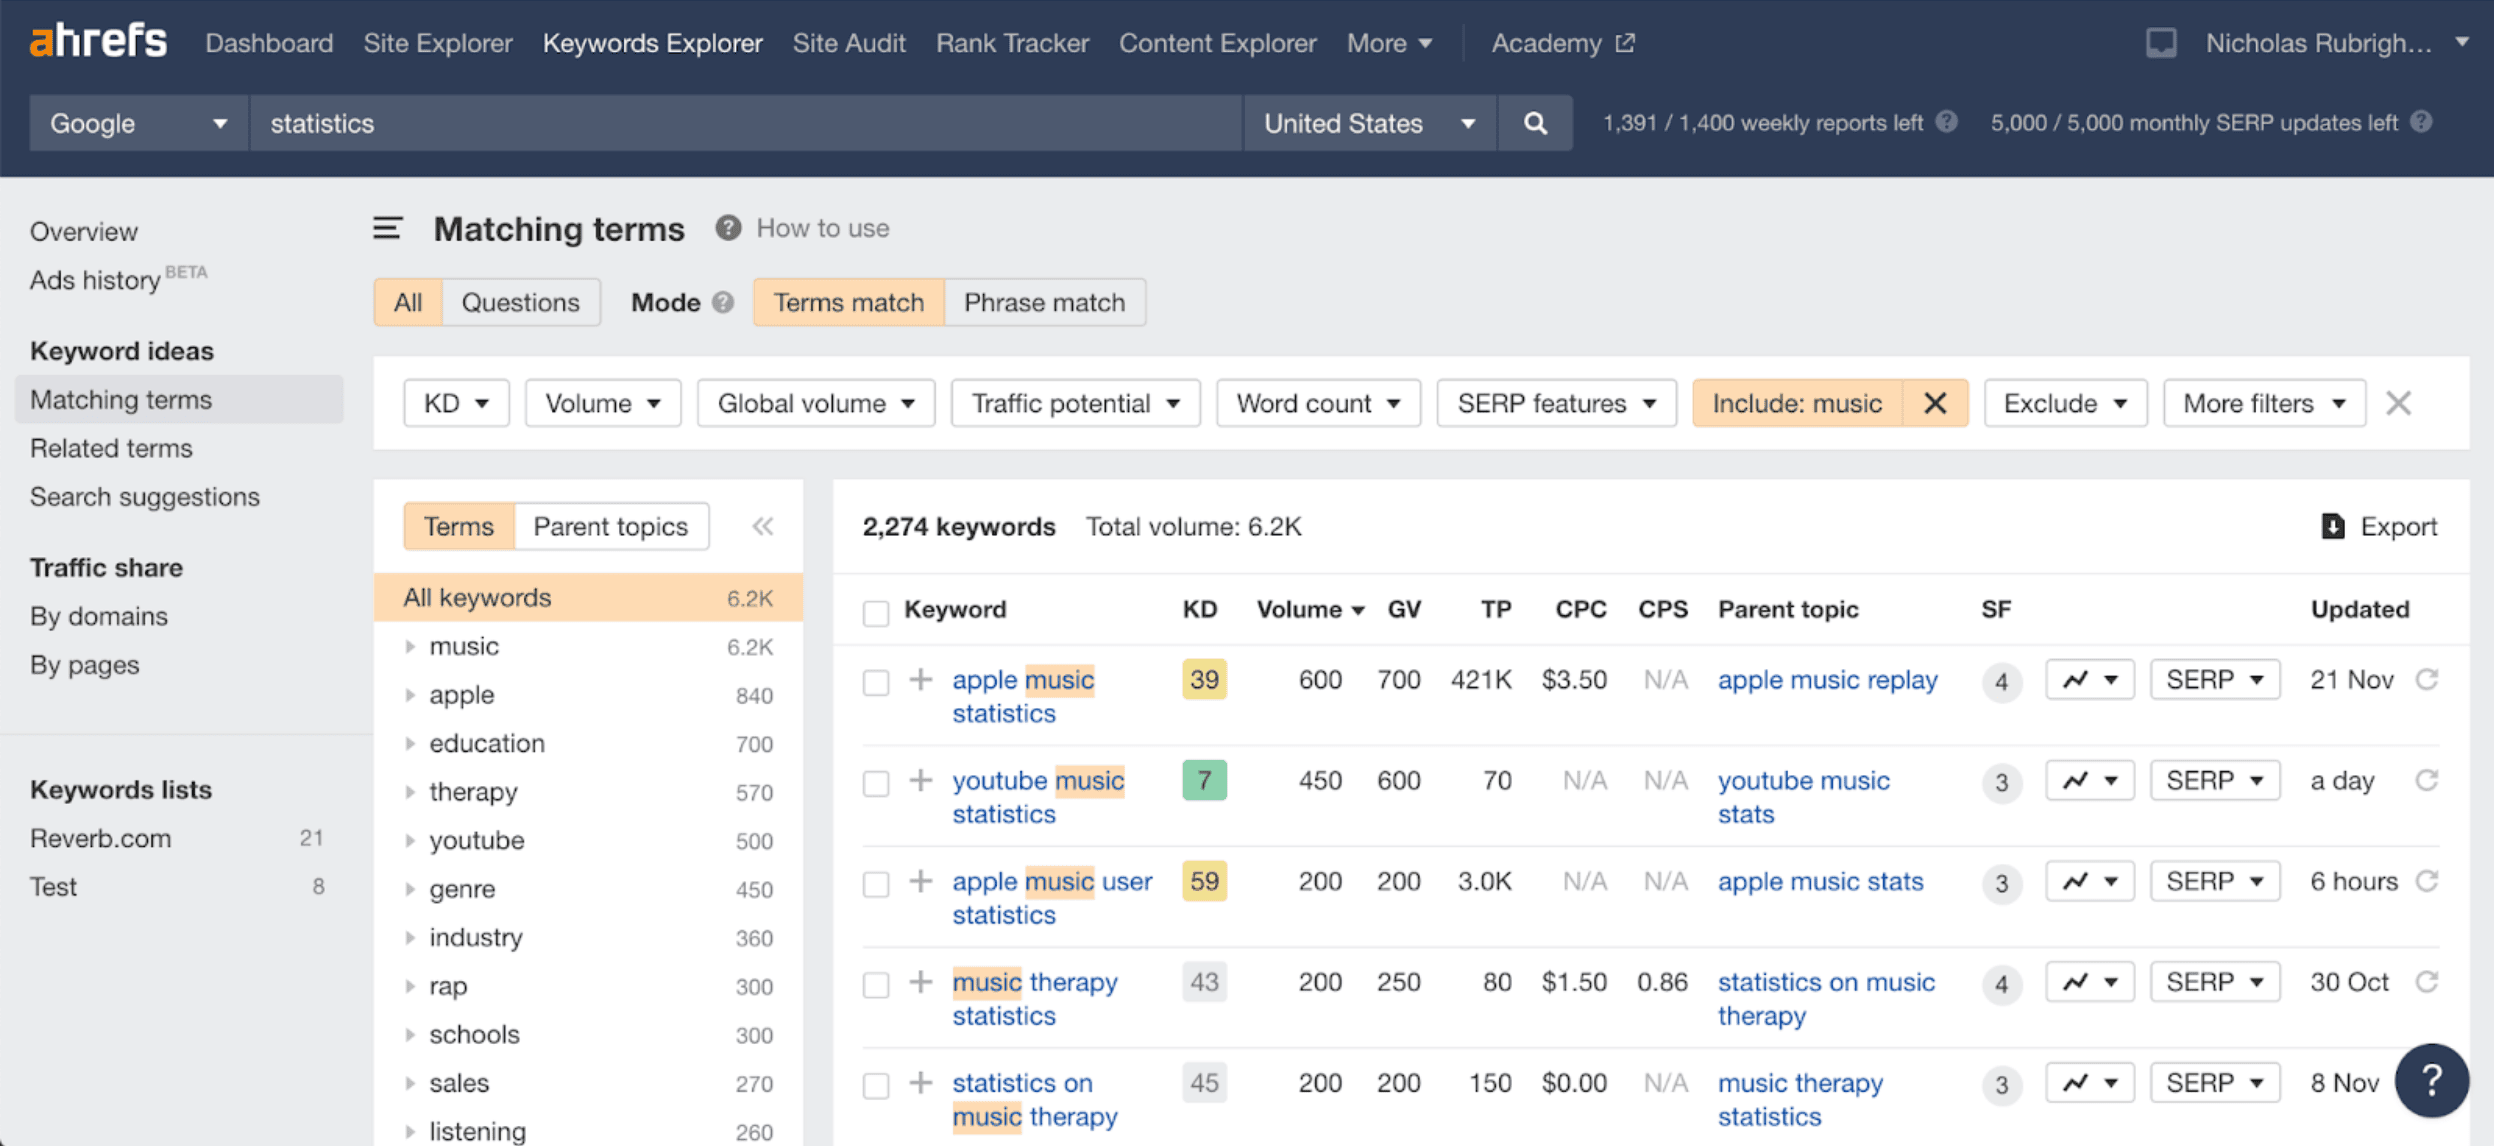Viewport: 2494px width, 1146px height.
Task: Collapse the terms panel with double chevron
Action: click(x=763, y=526)
